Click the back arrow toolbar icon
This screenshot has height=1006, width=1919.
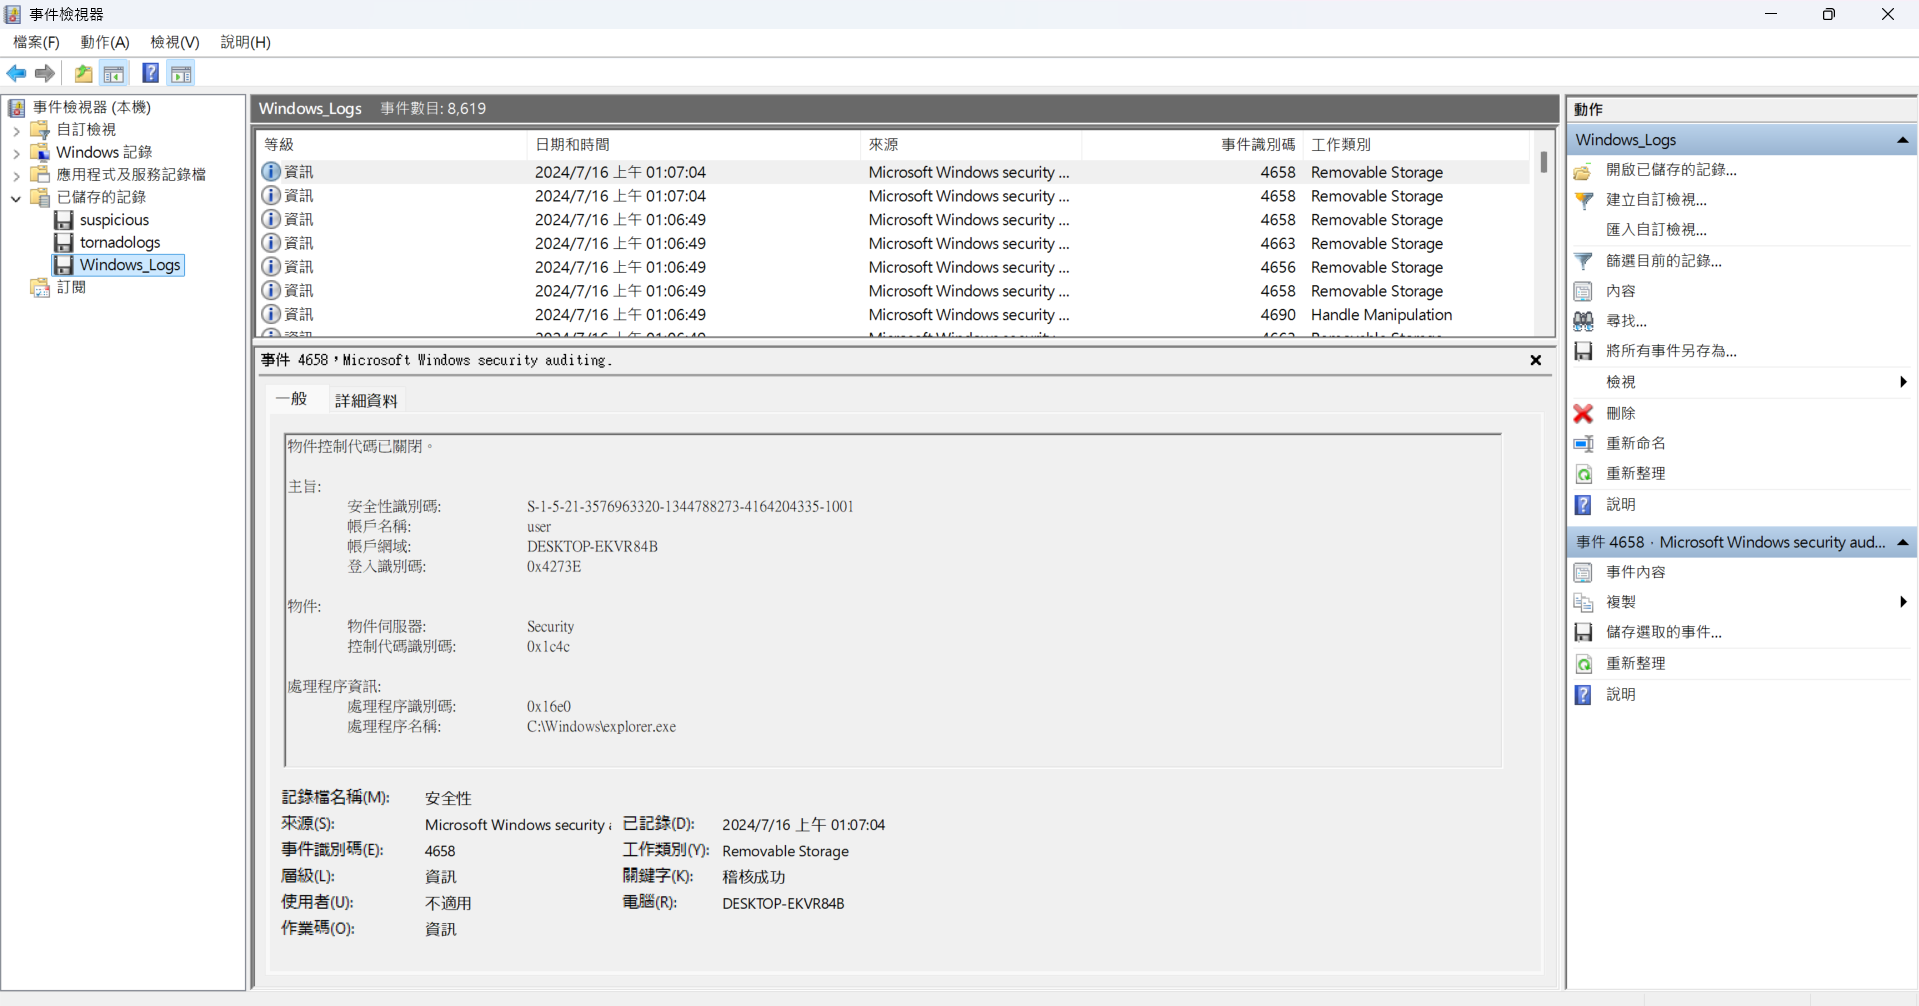[x=17, y=73]
